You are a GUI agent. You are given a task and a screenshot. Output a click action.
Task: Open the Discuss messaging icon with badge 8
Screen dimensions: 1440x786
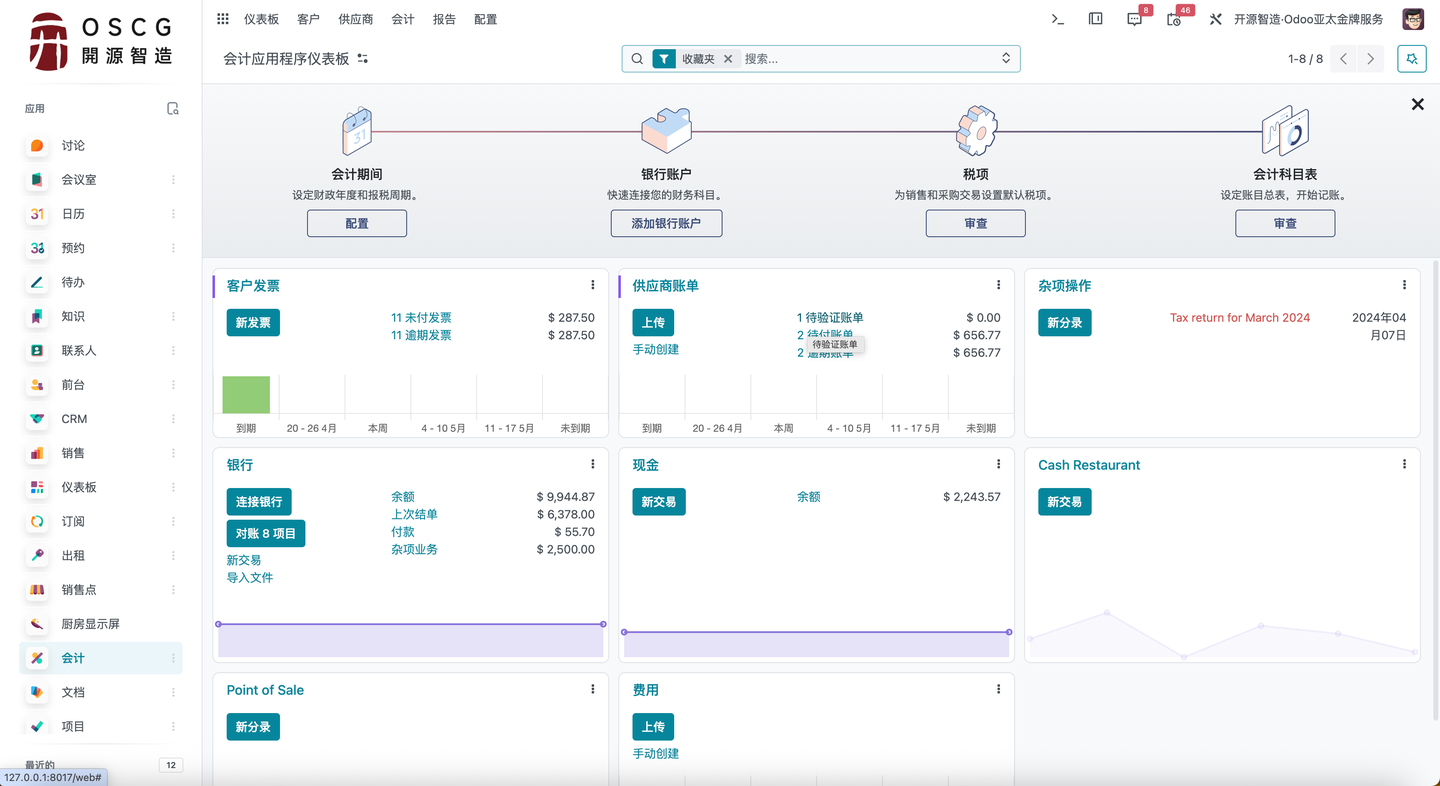pos(1133,18)
